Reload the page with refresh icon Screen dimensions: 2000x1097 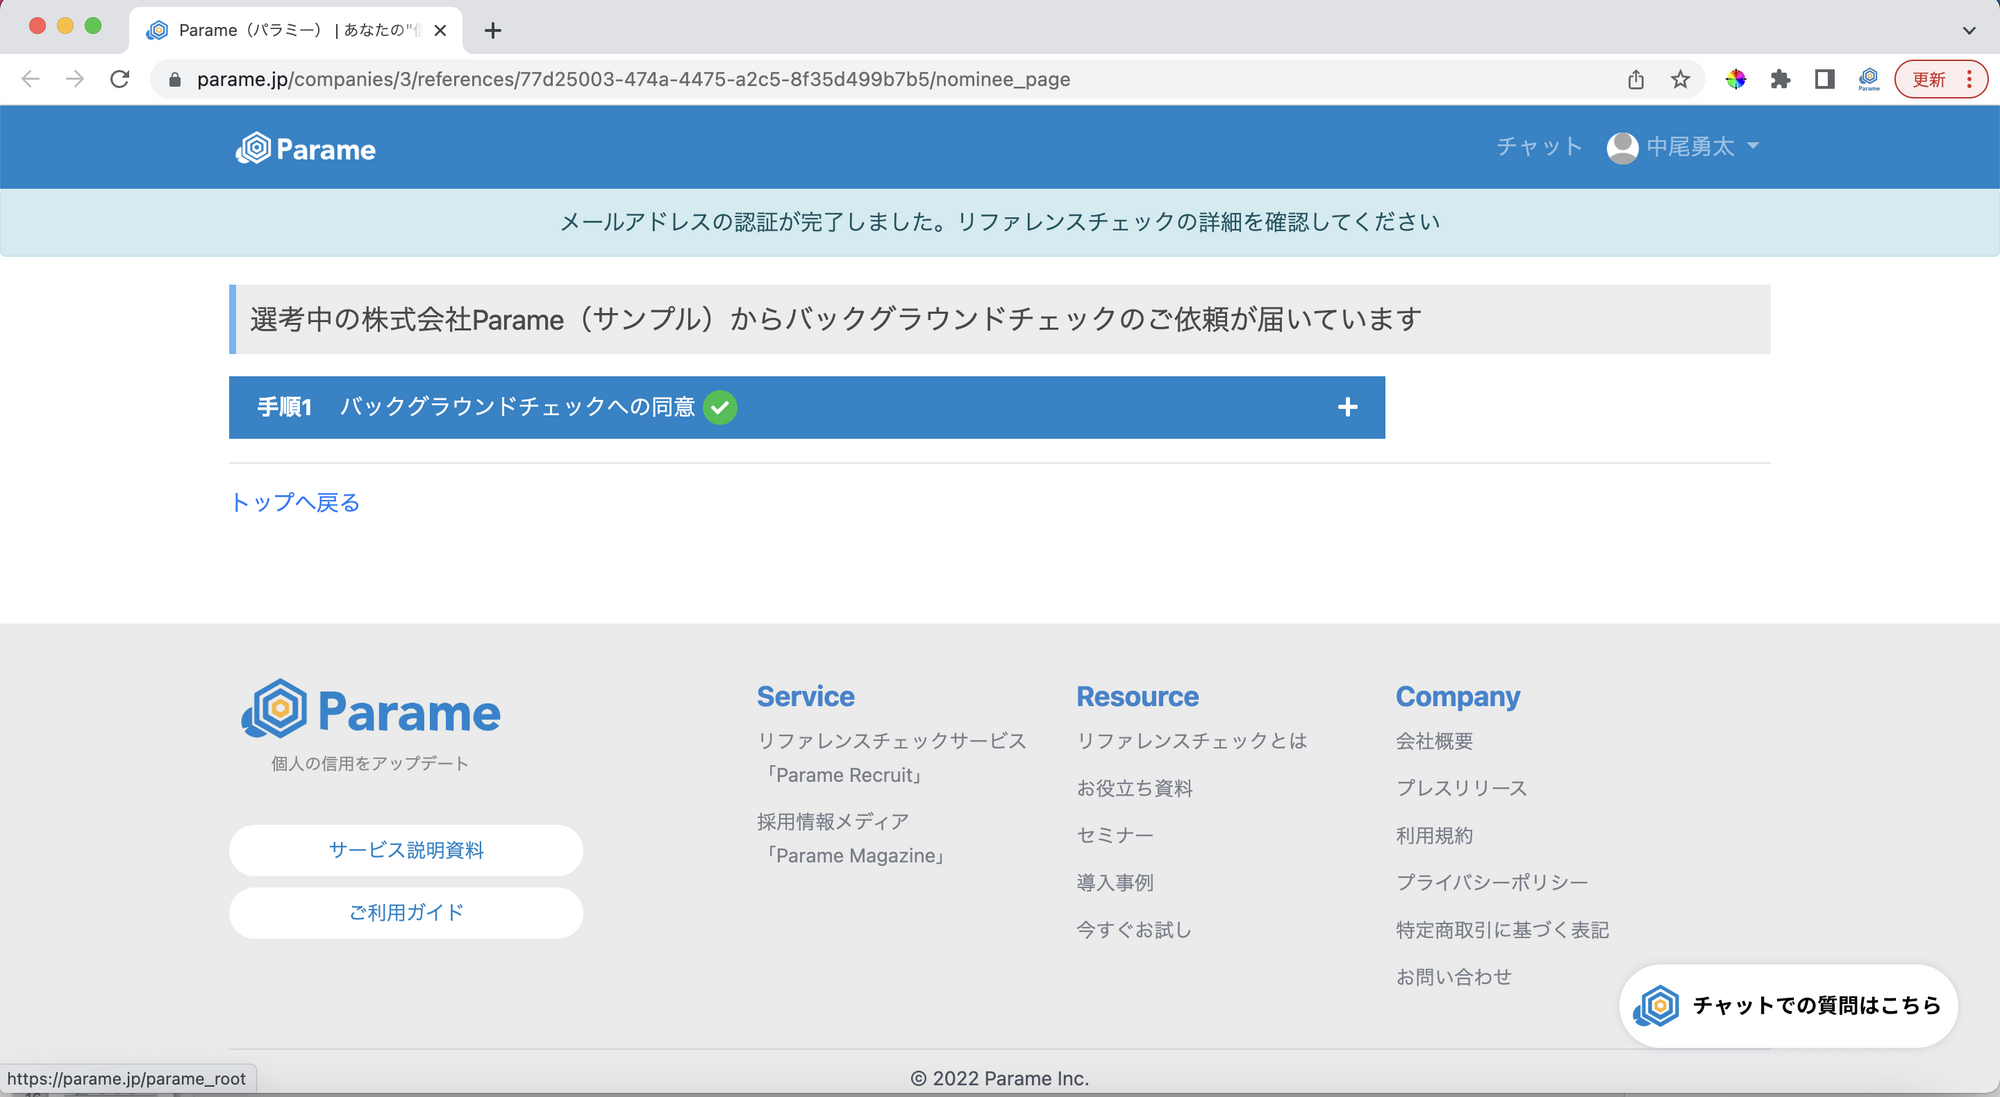coord(120,79)
